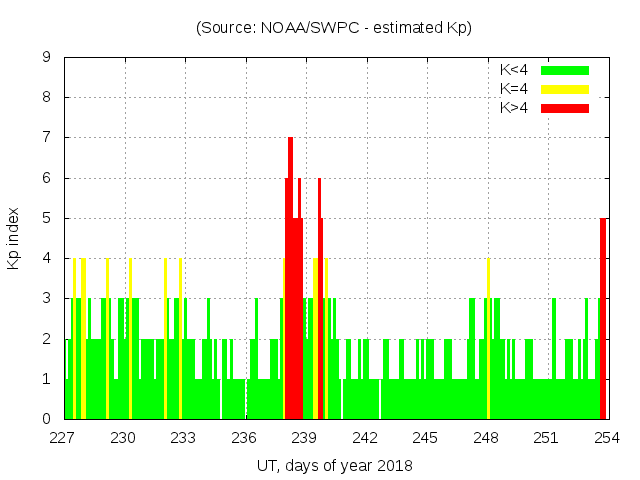Click the green K<4 legend swatch
Viewport: 640px width, 480px height.
(565, 70)
